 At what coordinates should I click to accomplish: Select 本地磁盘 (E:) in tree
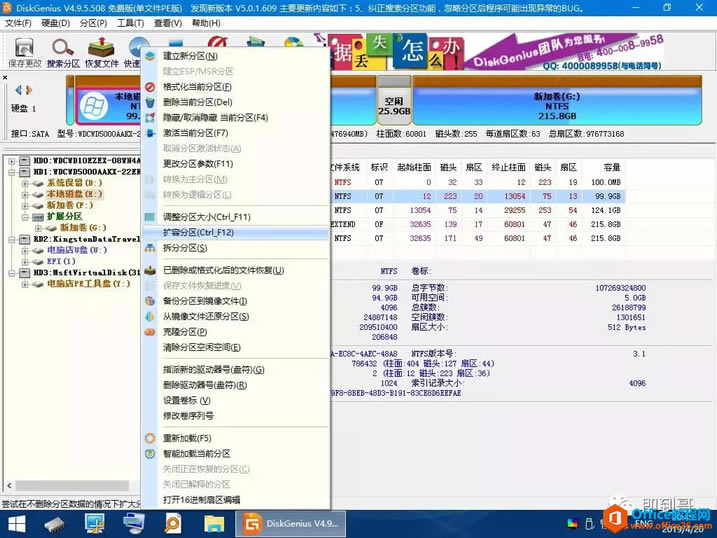75,194
